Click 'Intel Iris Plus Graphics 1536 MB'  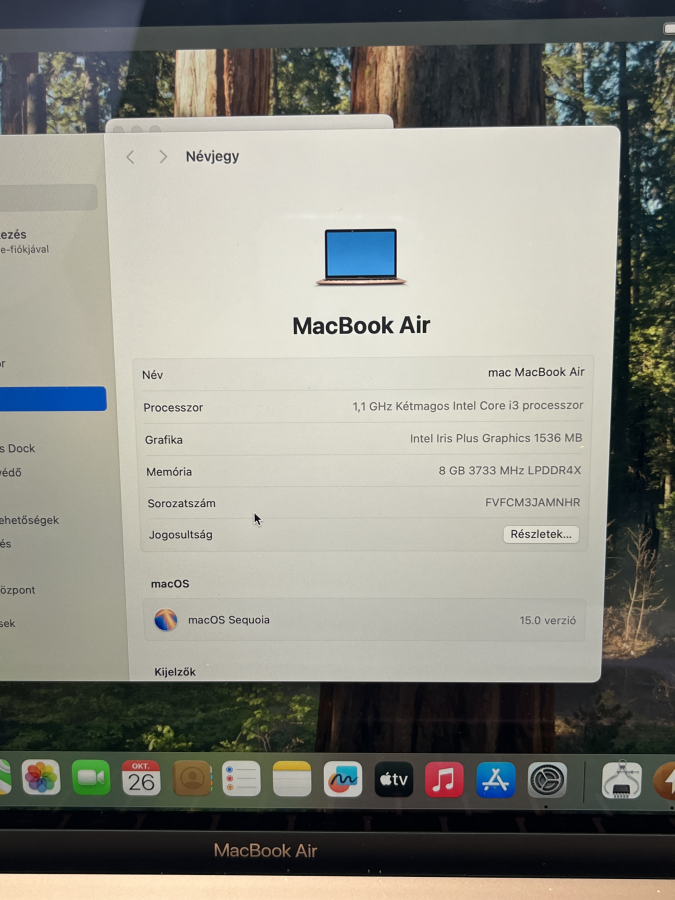tap(496, 438)
